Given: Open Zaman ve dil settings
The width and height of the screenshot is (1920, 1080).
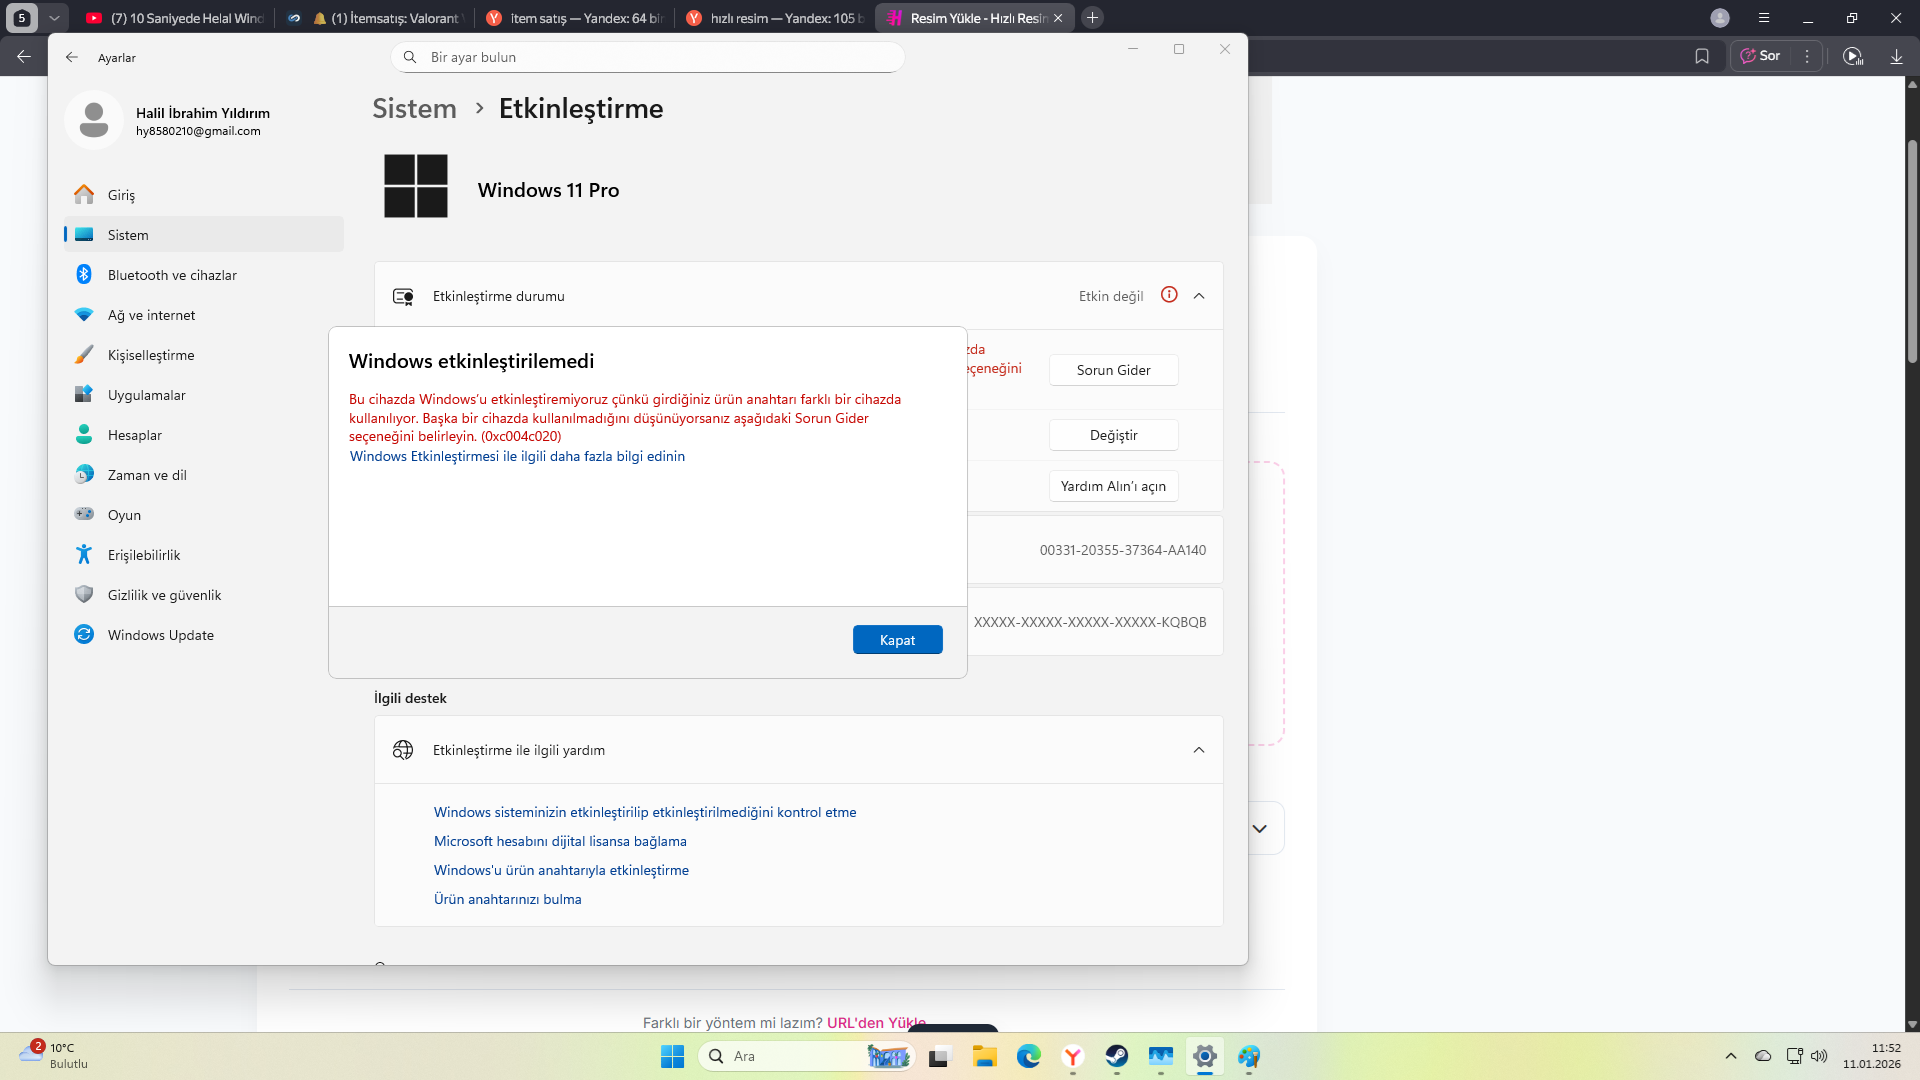Looking at the screenshot, I should tap(204, 475).
